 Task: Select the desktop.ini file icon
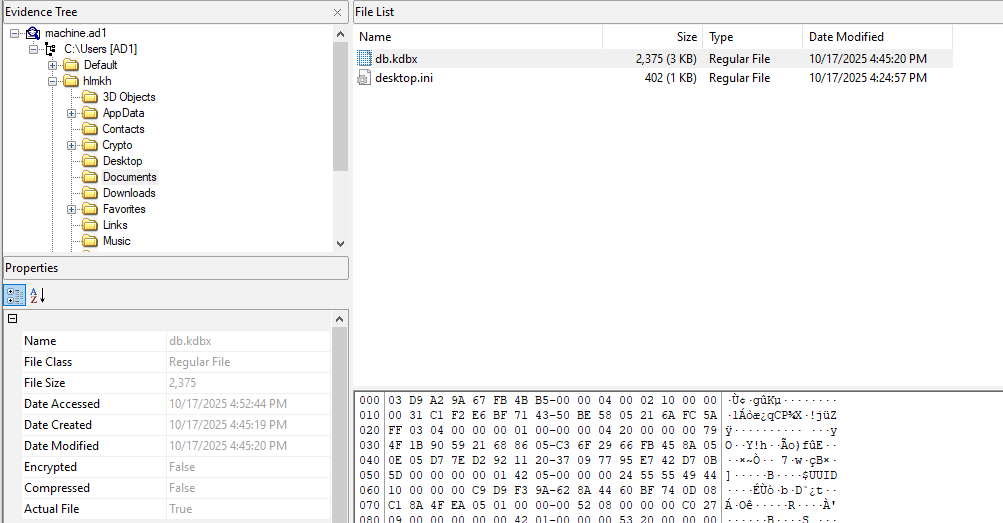(x=364, y=78)
